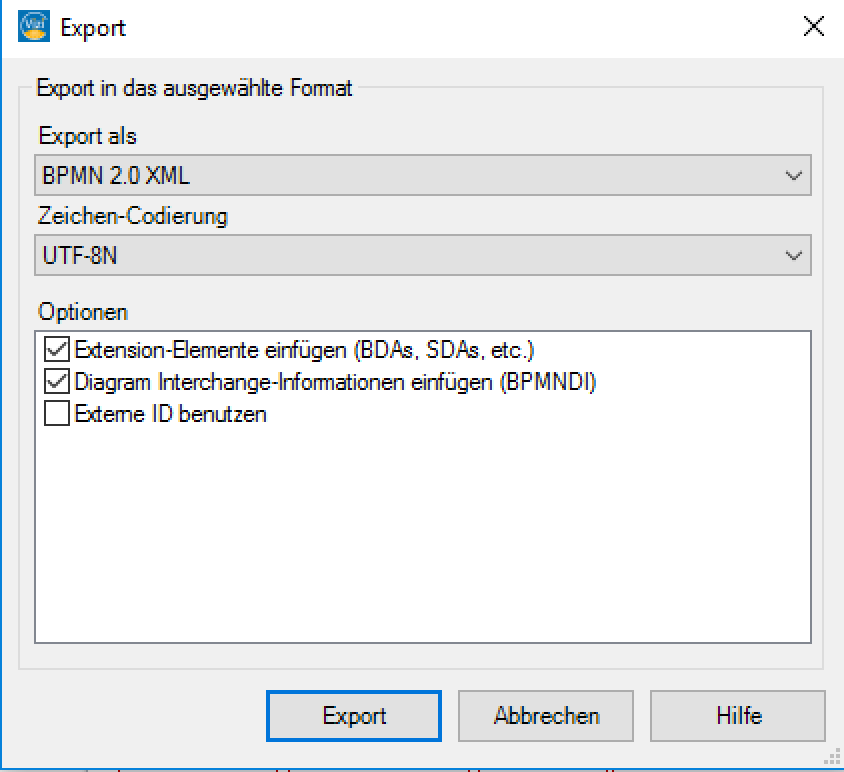Select the 'Externe ID benutzen' option label
The image size is (844, 772).
coord(171,414)
